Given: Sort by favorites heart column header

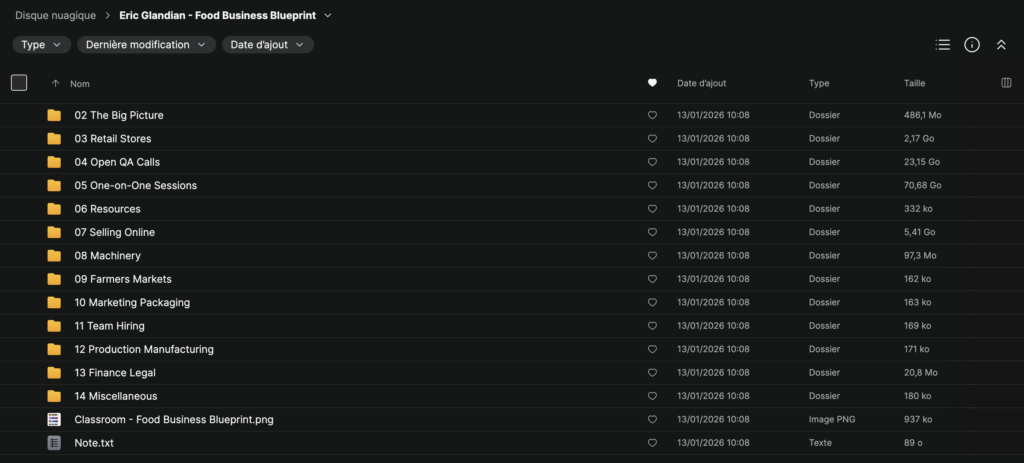Looking at the screenshot, I should tap(653, 83).
